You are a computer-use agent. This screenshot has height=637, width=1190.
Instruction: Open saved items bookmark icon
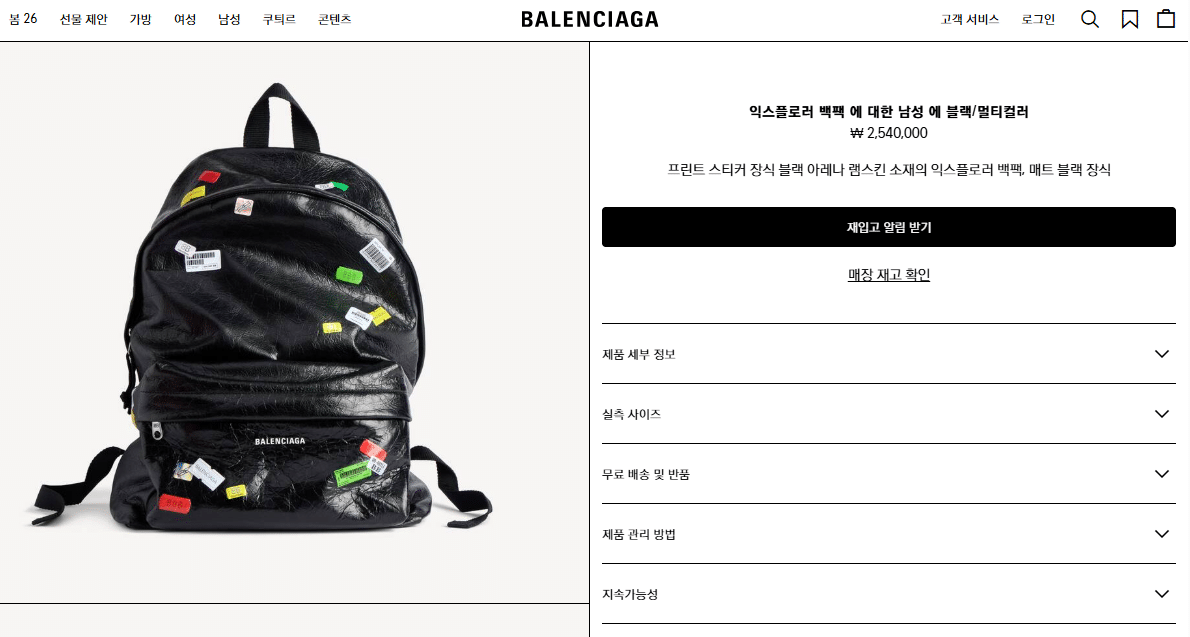point(1129,19)
